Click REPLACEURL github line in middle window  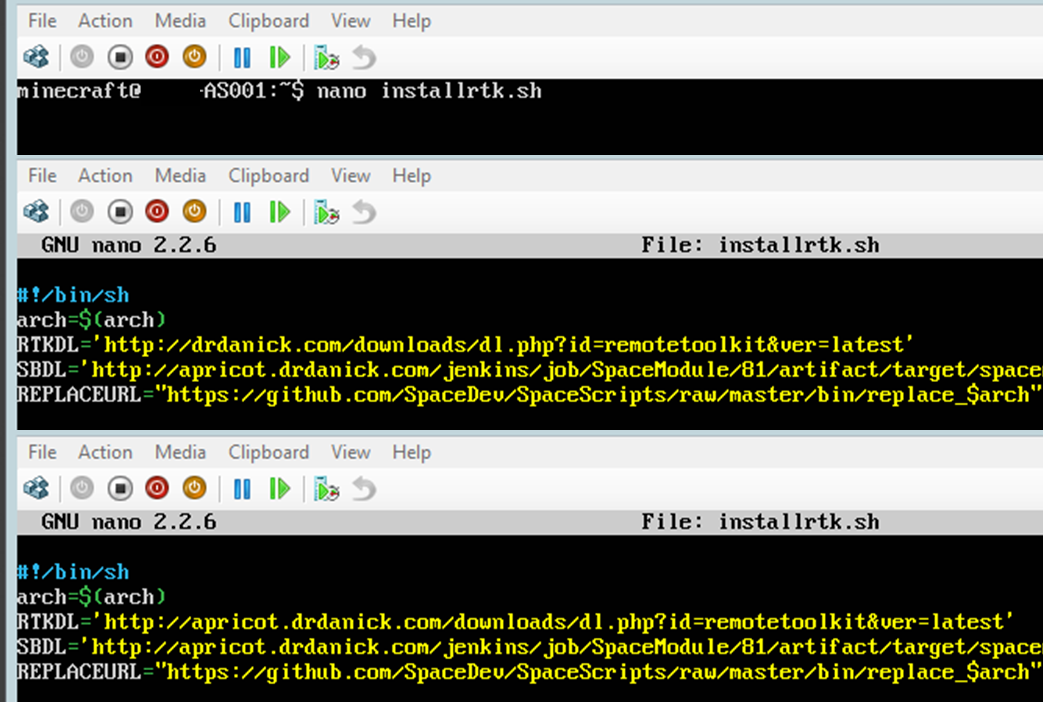click(529, 395)
